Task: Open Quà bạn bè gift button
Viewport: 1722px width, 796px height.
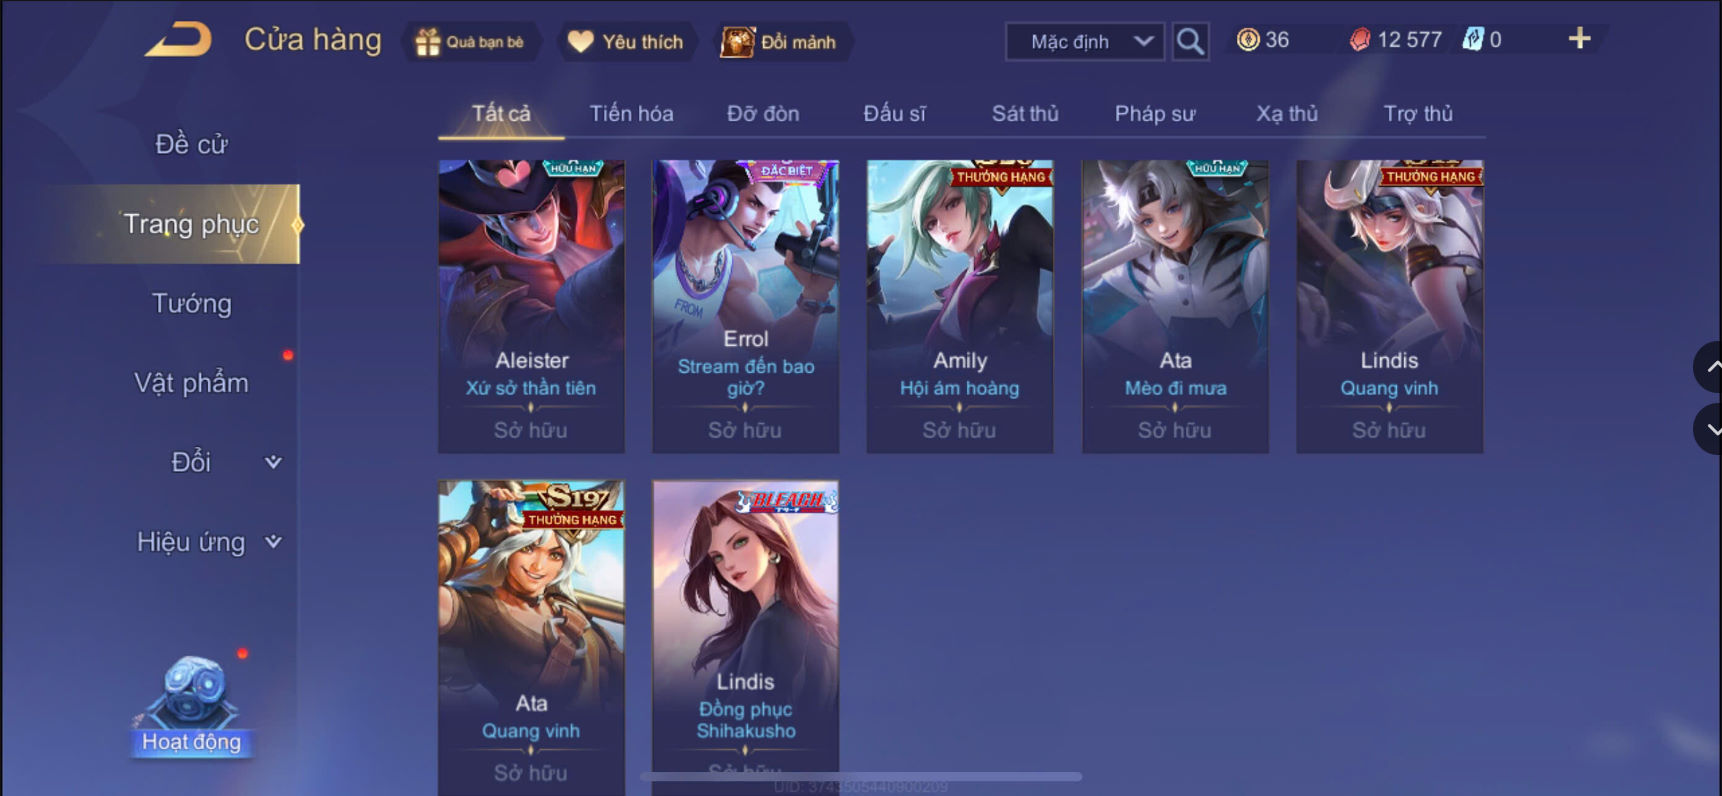Action: 471,42
